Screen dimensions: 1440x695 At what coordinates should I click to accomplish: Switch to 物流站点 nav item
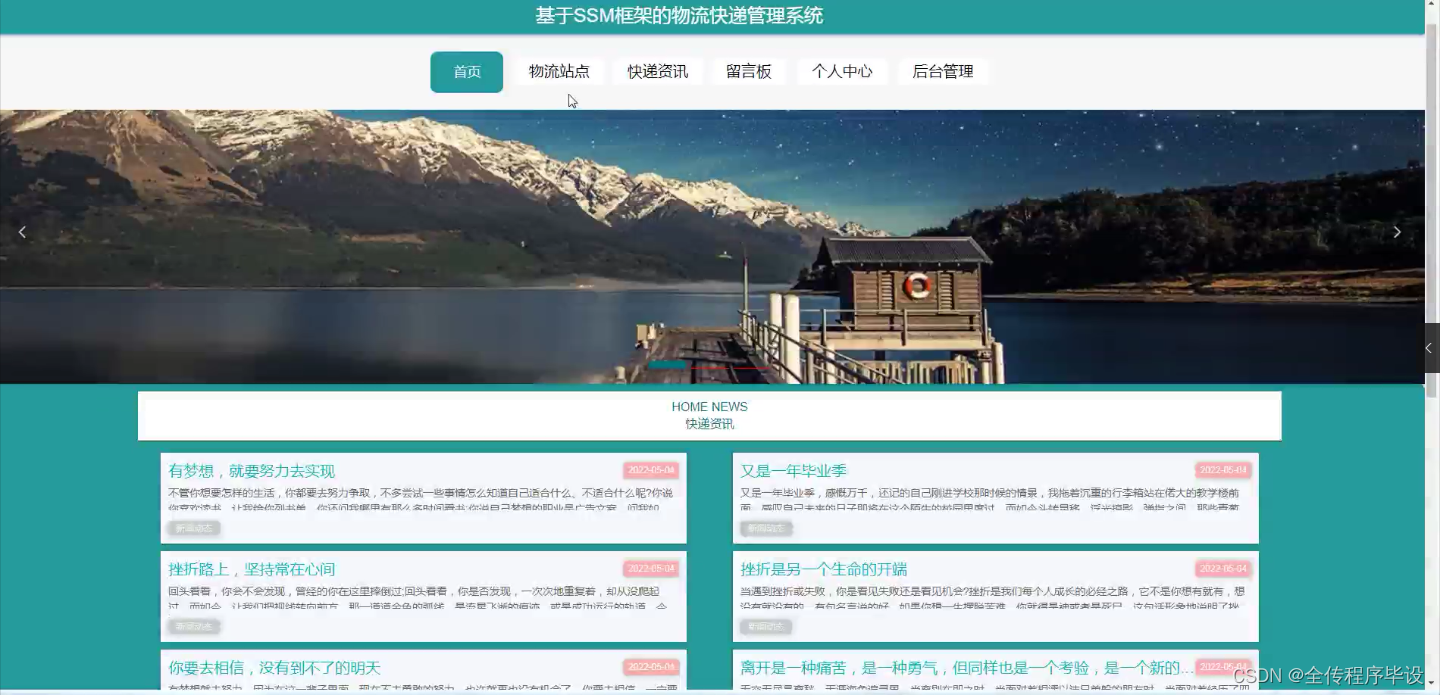coord(559,72)
